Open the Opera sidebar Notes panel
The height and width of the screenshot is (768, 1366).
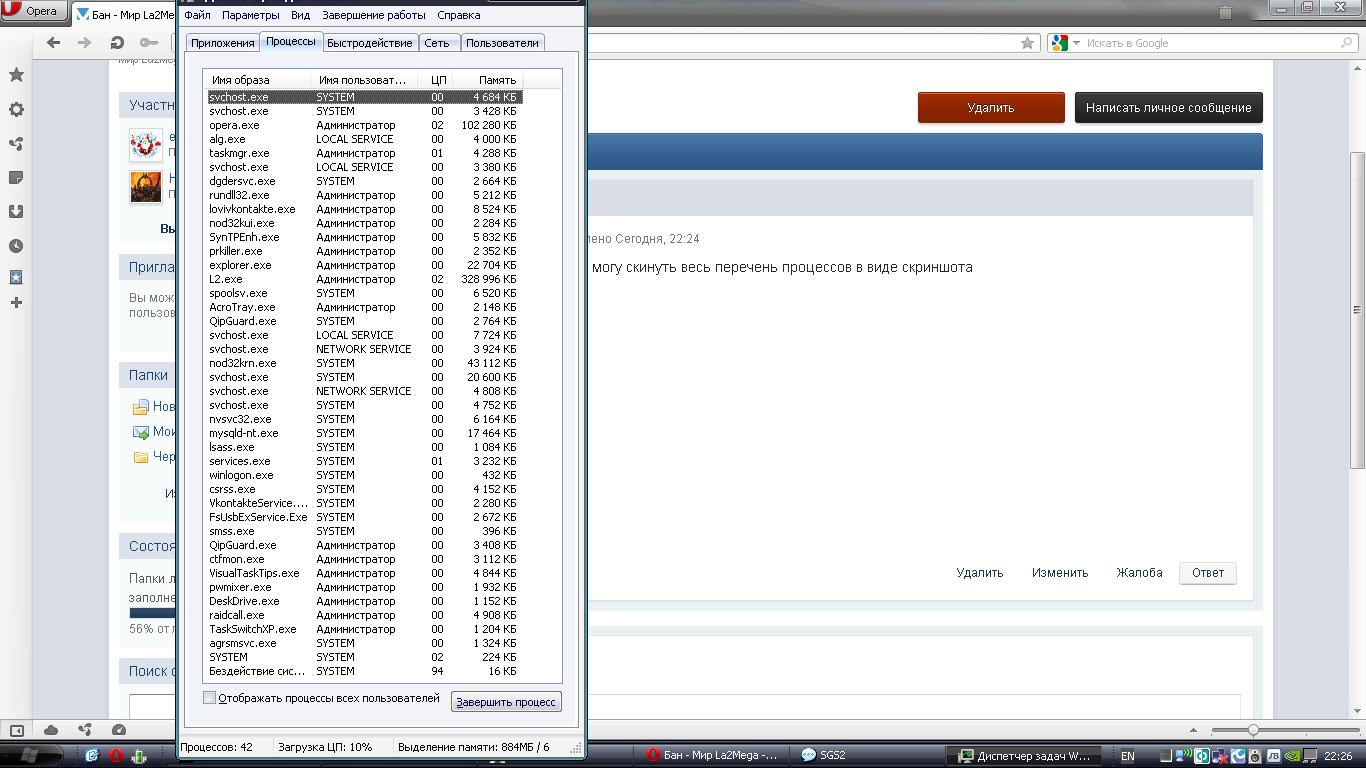point(16,178)
